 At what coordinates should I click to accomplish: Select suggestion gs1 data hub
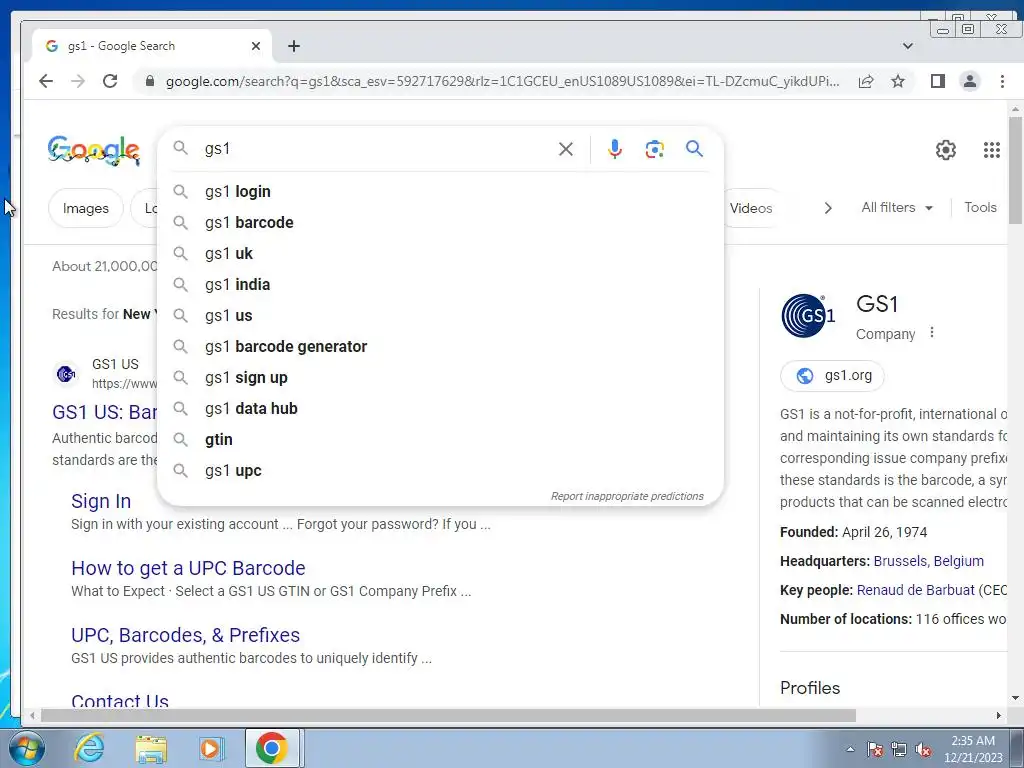441,409
